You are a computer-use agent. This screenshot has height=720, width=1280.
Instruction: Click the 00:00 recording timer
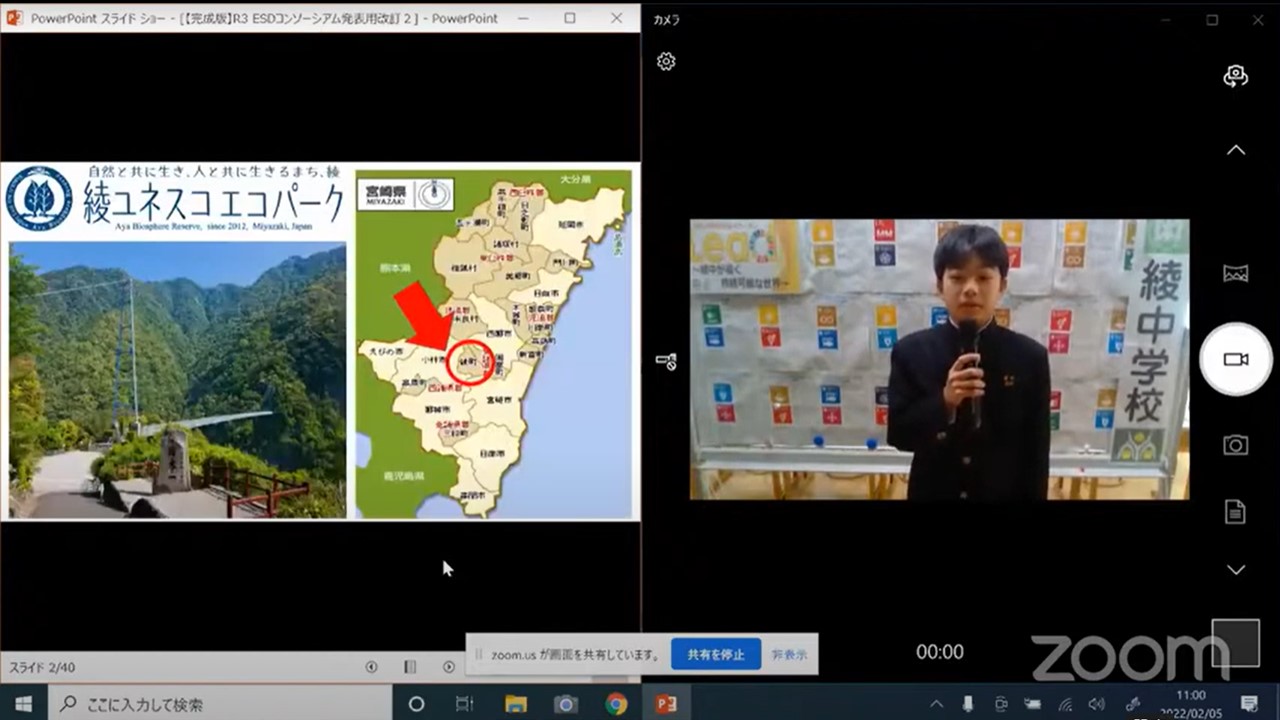click(940, 652)
